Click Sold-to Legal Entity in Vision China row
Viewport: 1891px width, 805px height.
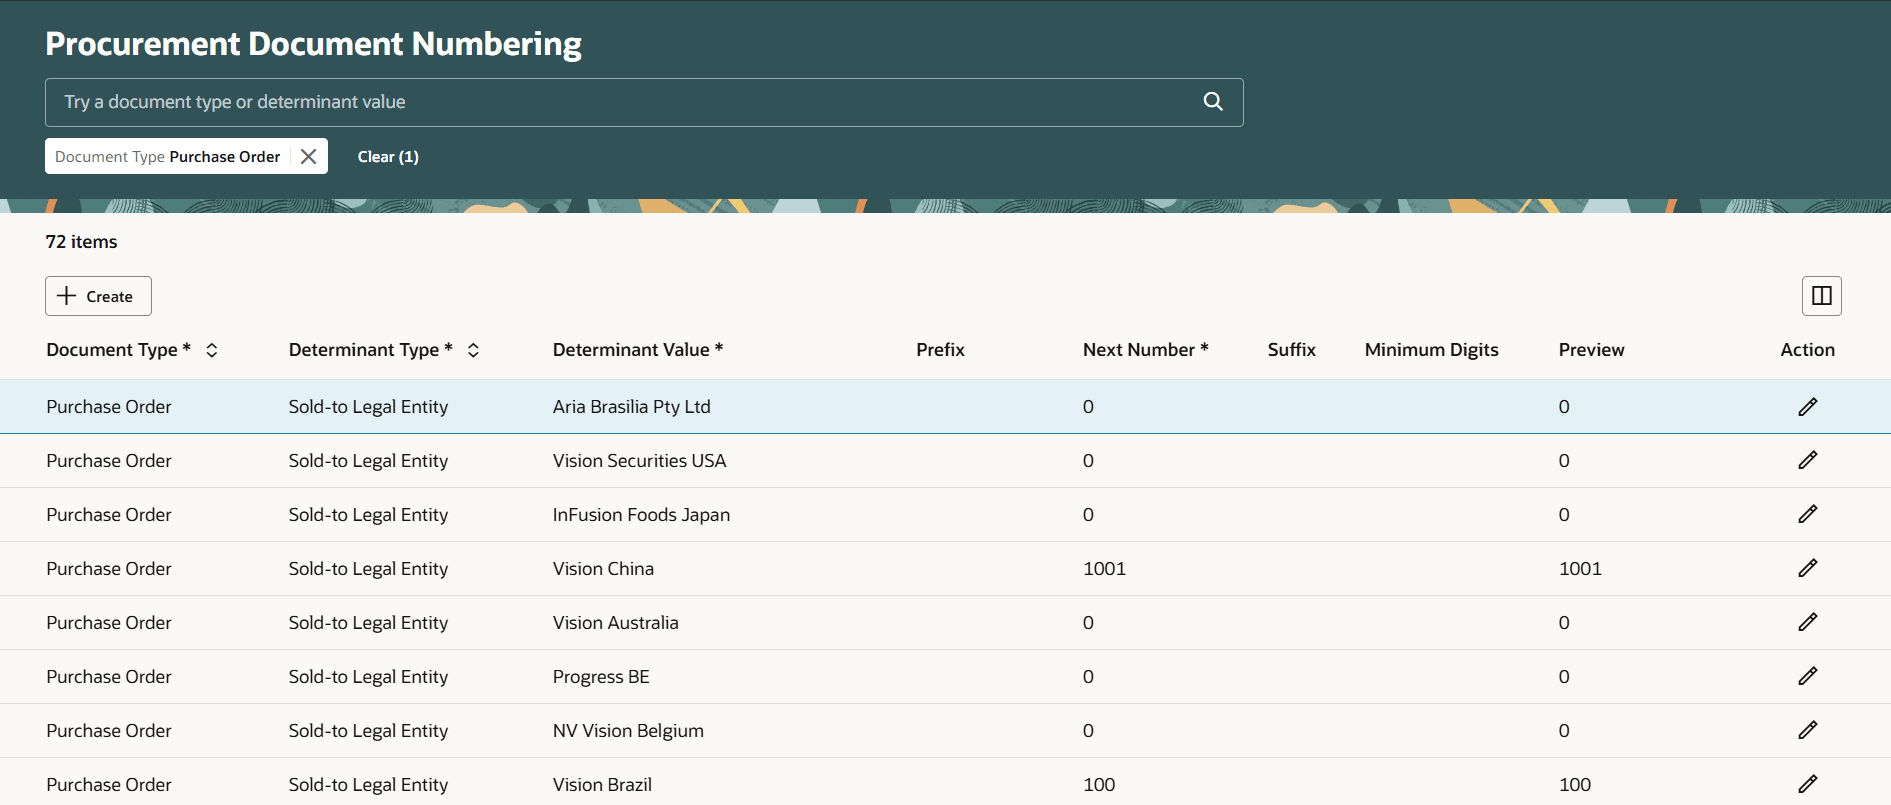point(368,569)
